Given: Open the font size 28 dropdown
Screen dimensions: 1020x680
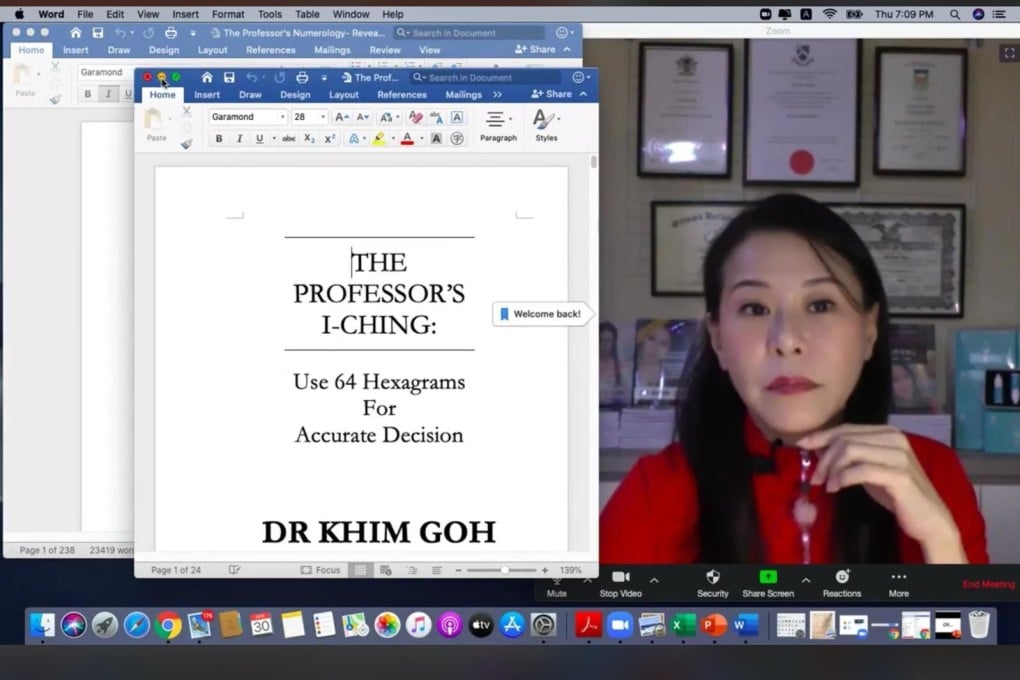Looking at the screenshot, I should pyautogui.click(x=322, y=116).
